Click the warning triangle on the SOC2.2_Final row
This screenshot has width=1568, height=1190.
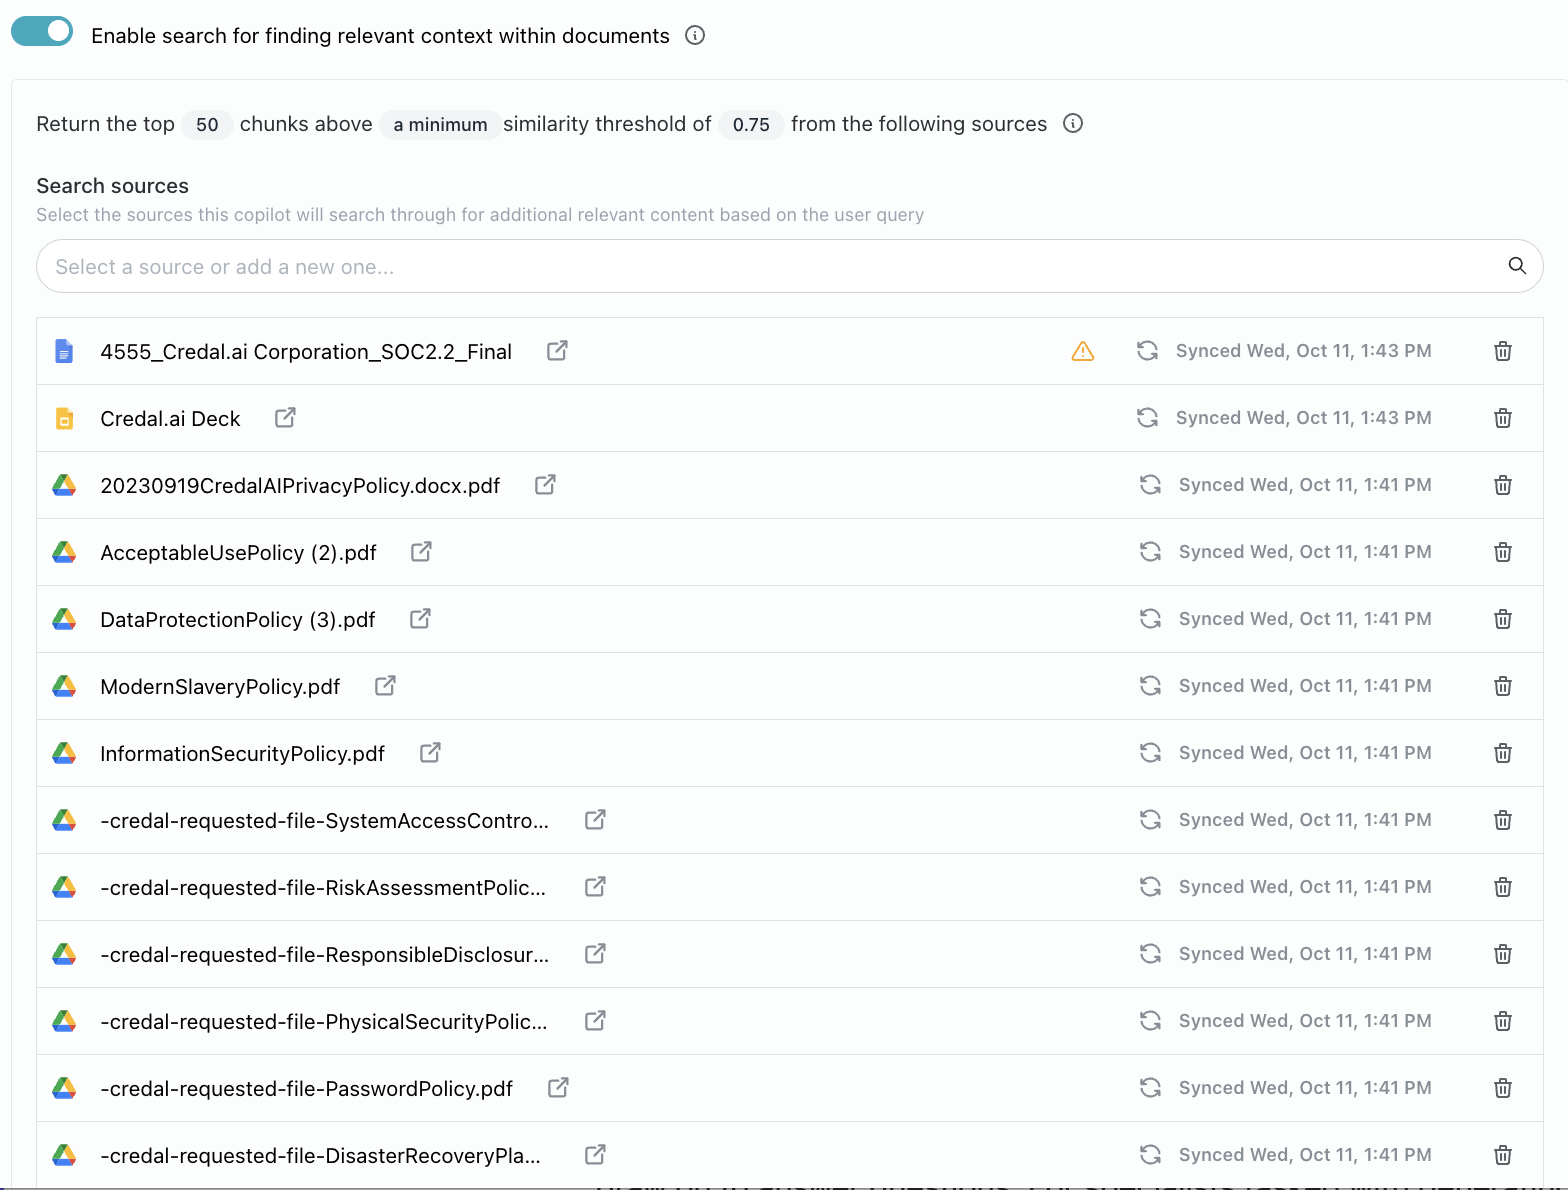click(1083, 351)
